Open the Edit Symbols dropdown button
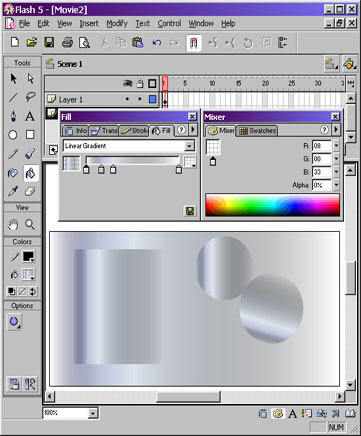 (x=349, y=64)
